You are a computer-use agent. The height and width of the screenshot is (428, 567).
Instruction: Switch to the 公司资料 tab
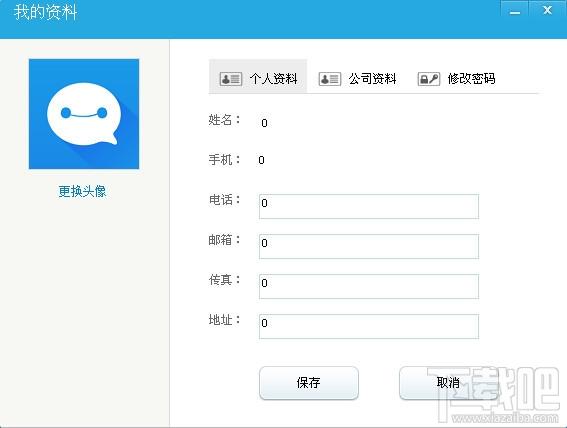[x=357, y=78]
